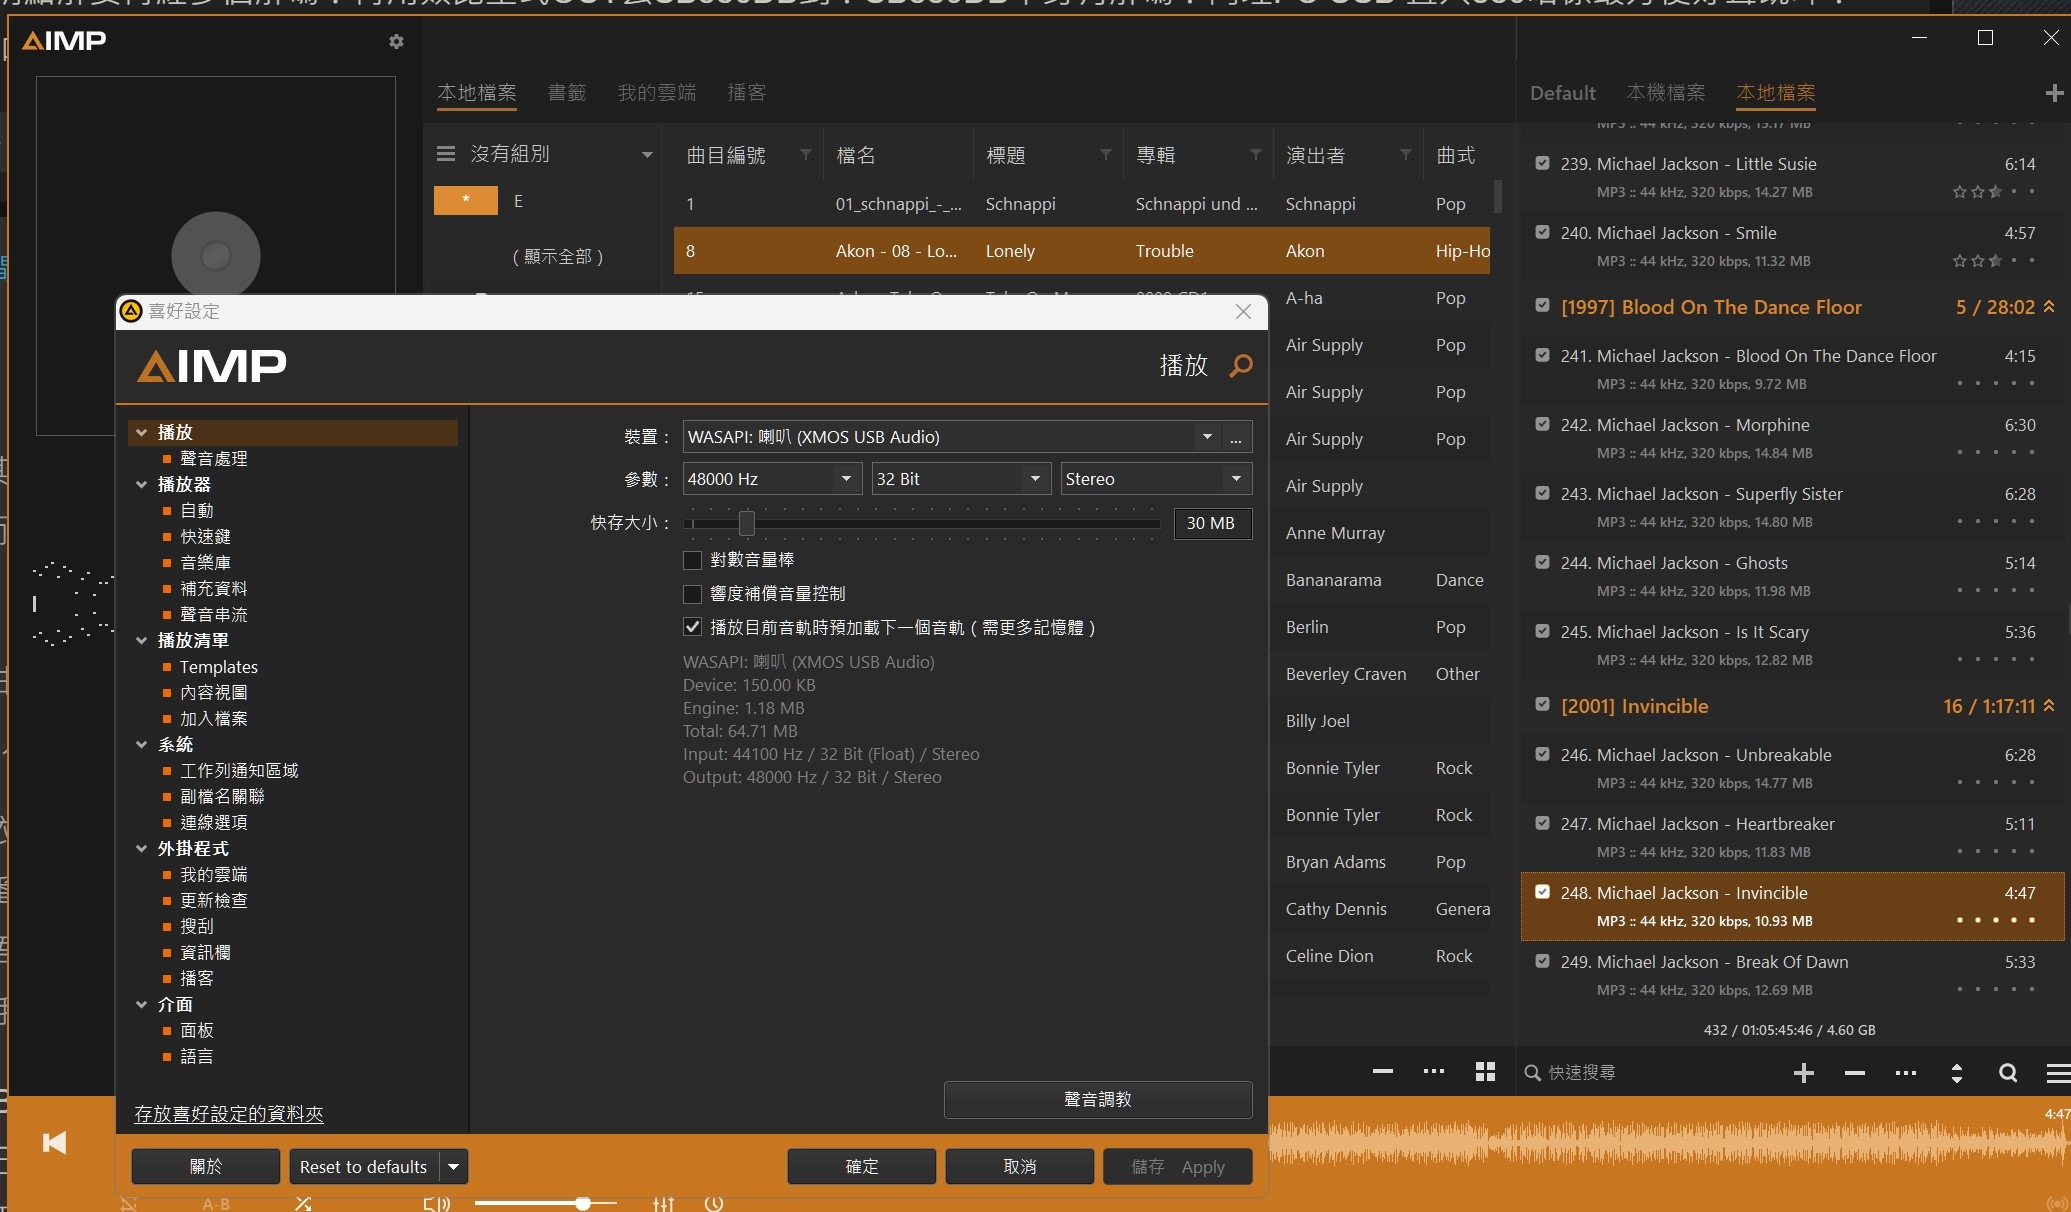The width and height of the screenshot is (2071, 1212).
Task: Collapse the 外掛程式 tree section
Action: coord(141,849)
